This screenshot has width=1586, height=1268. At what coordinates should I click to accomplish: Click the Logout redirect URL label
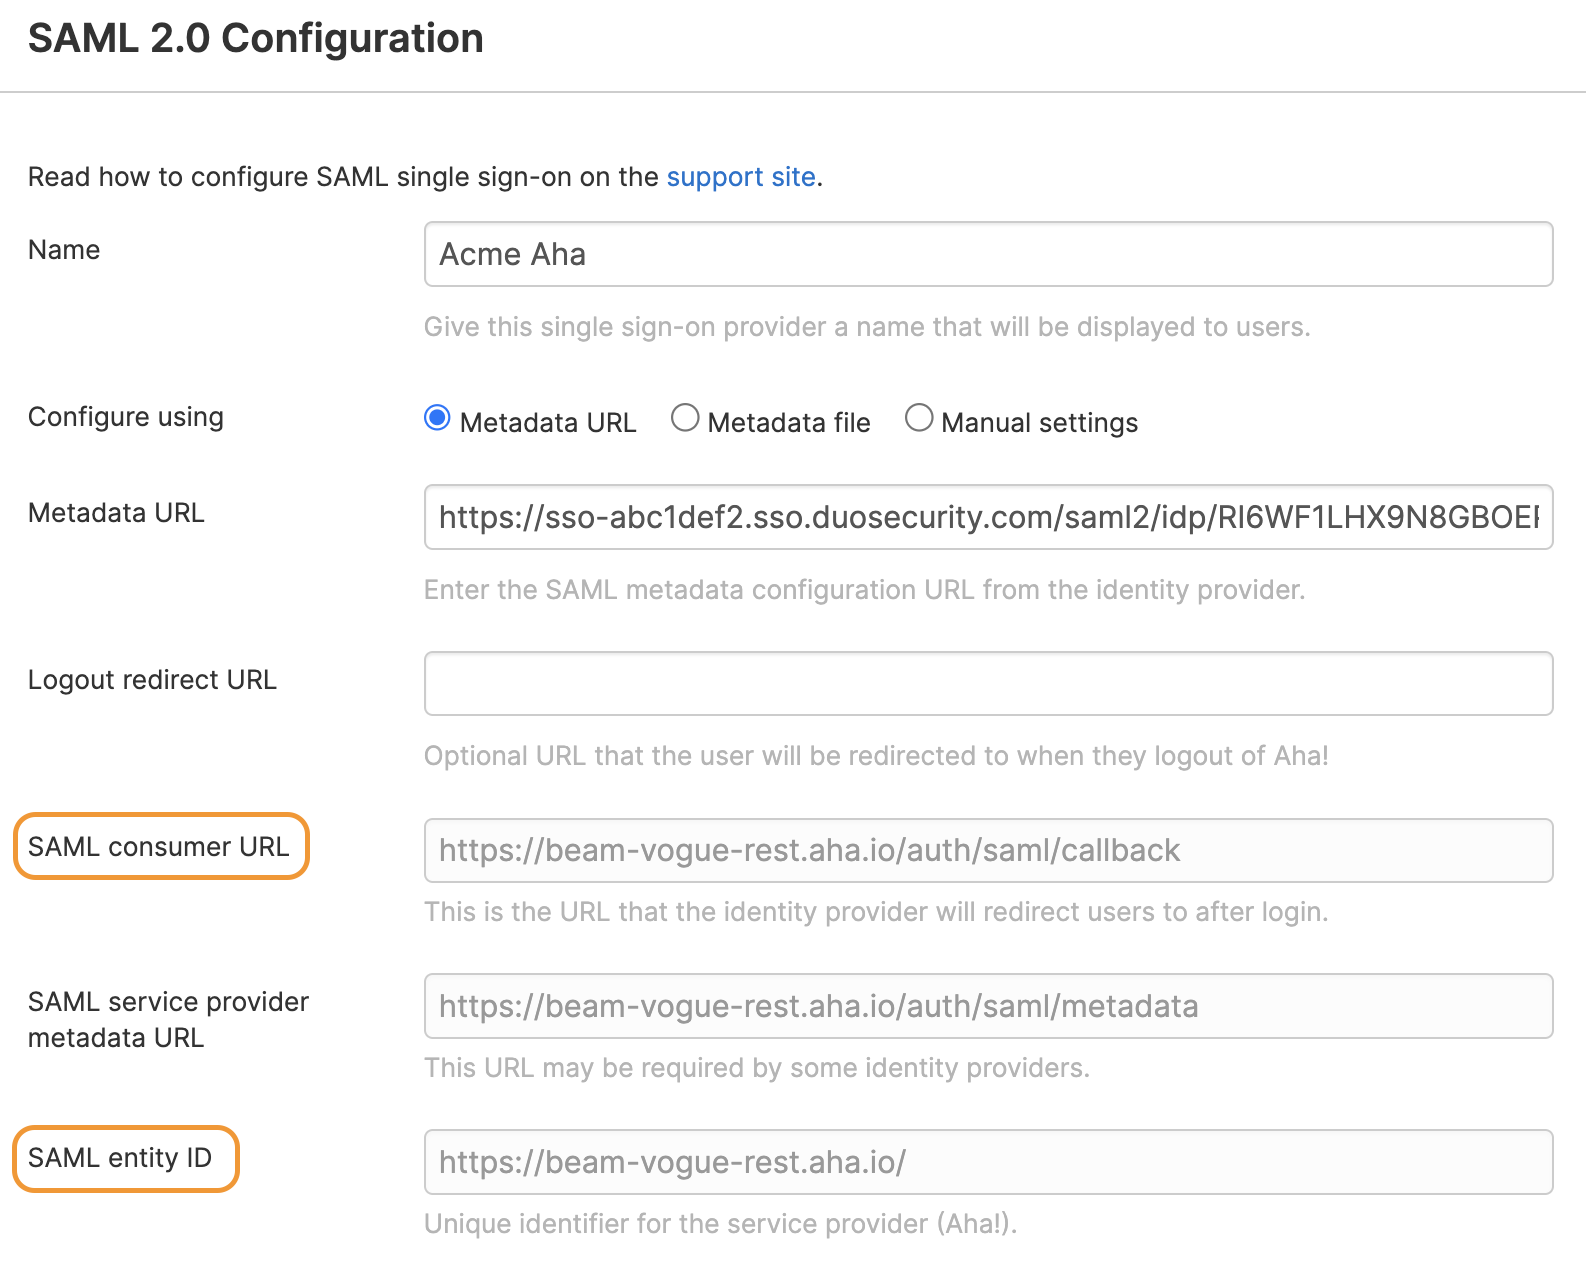point(152,680)
